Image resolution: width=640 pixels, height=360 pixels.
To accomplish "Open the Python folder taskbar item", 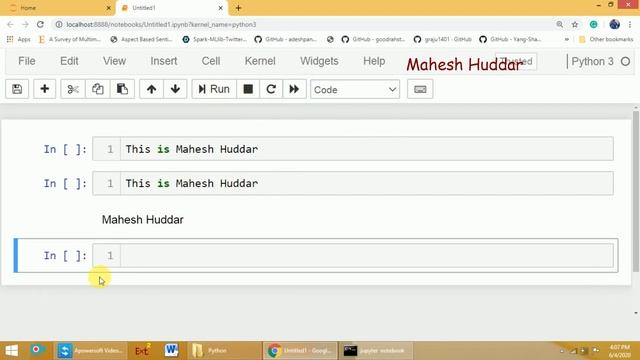I will (224, 351).
